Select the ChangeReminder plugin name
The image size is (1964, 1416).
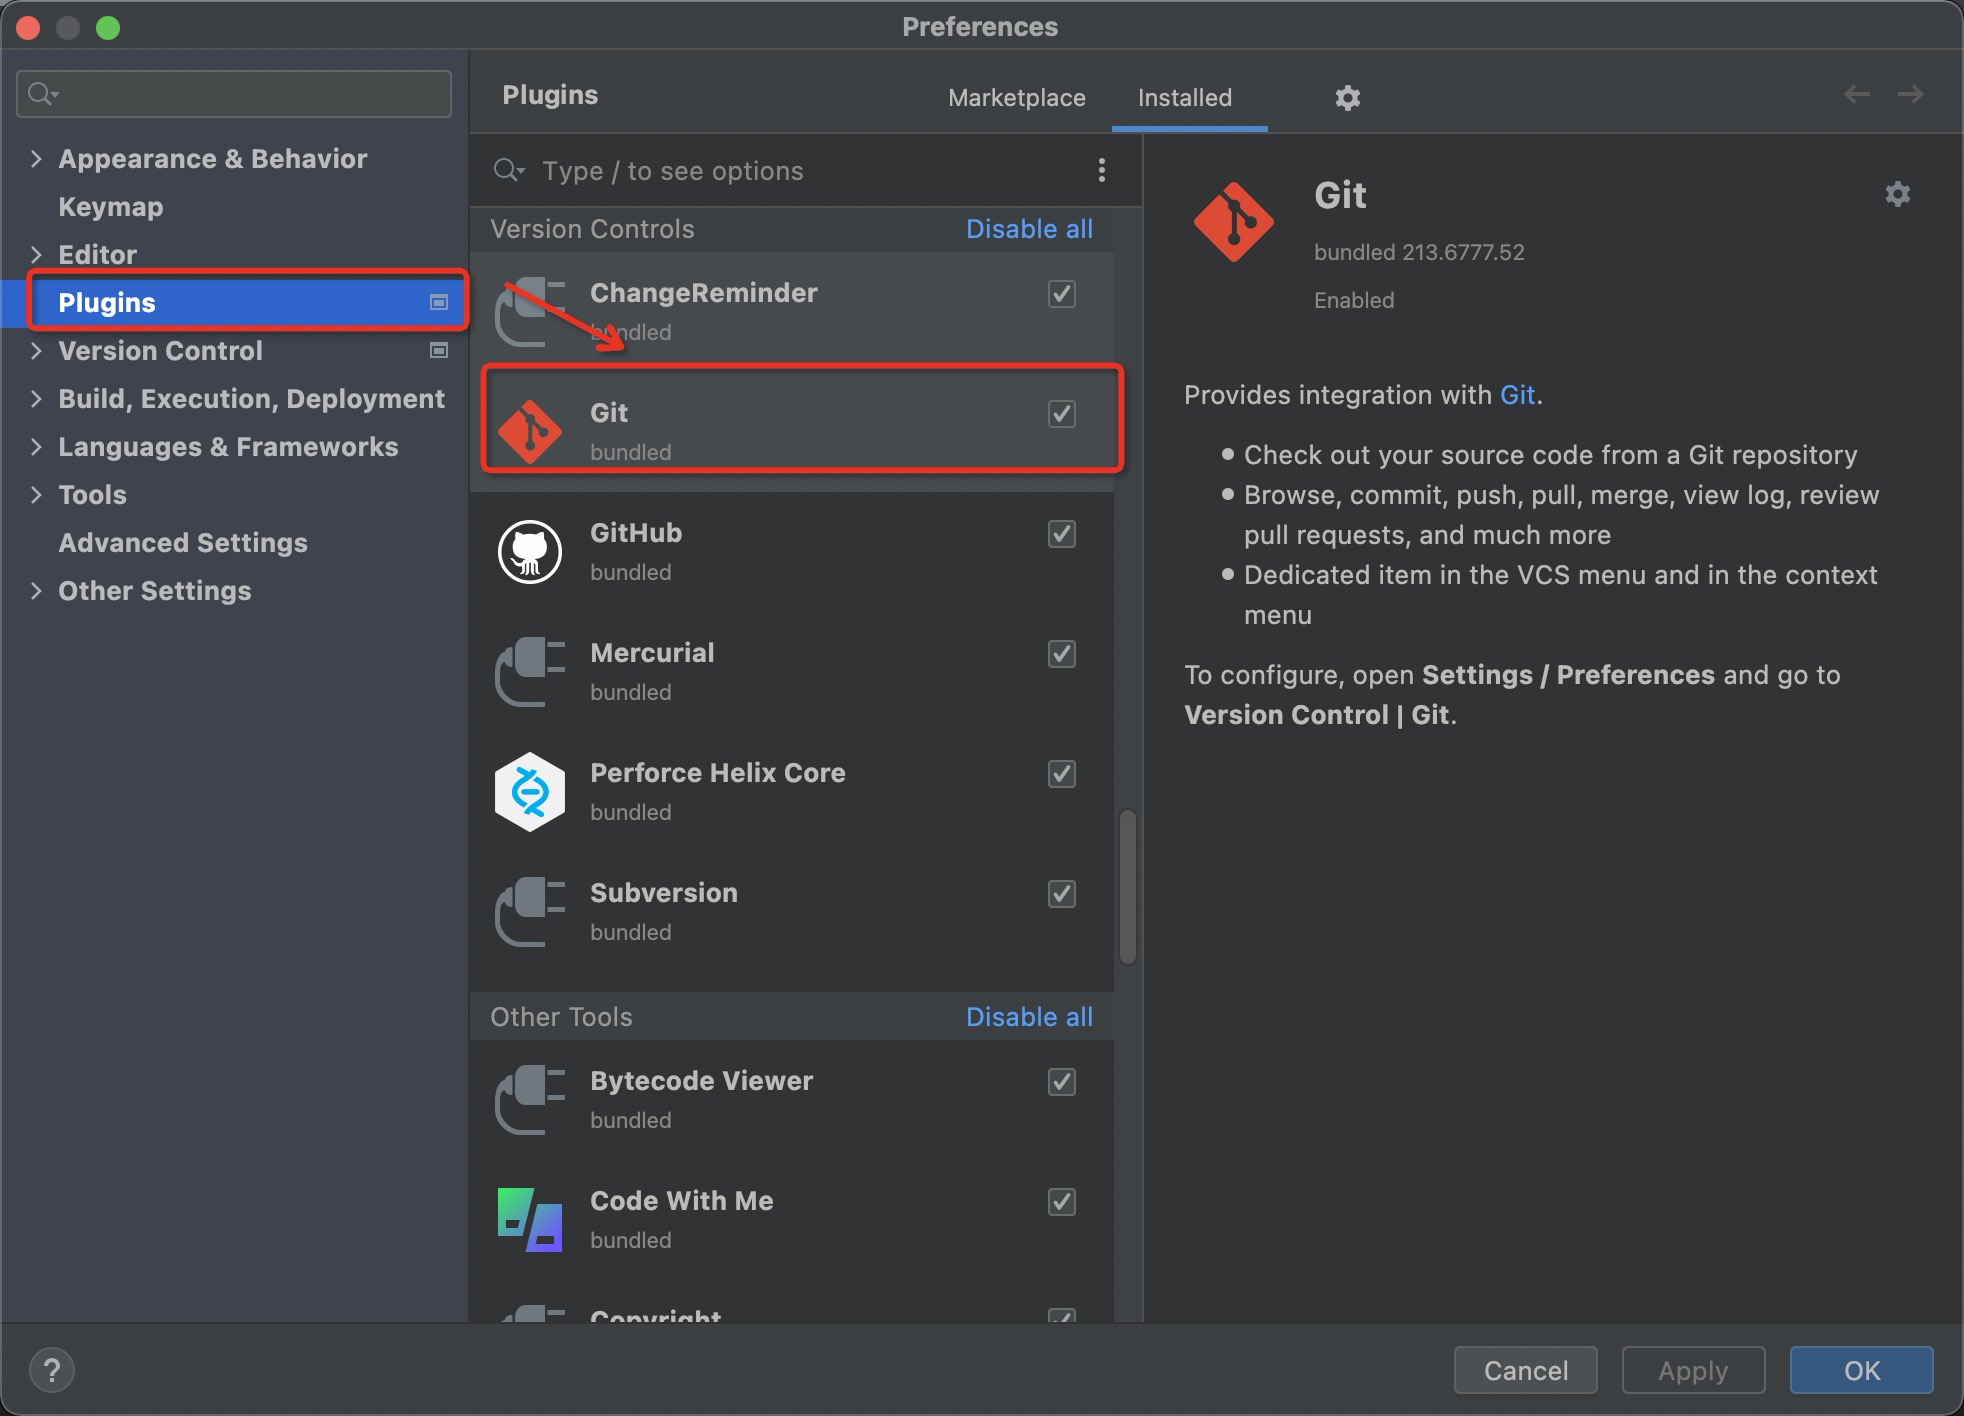pyautogui.click(x=704, y=293)
